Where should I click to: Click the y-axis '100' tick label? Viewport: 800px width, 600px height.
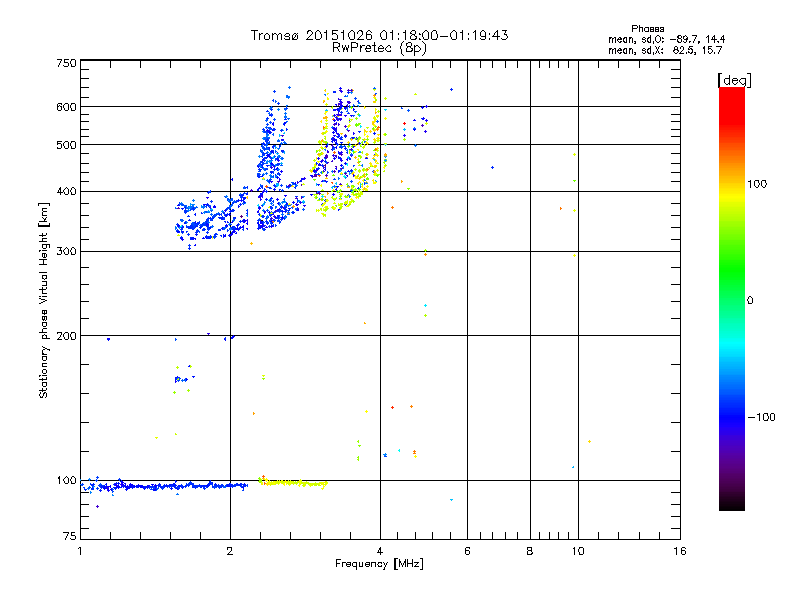[x=66, y=481]
